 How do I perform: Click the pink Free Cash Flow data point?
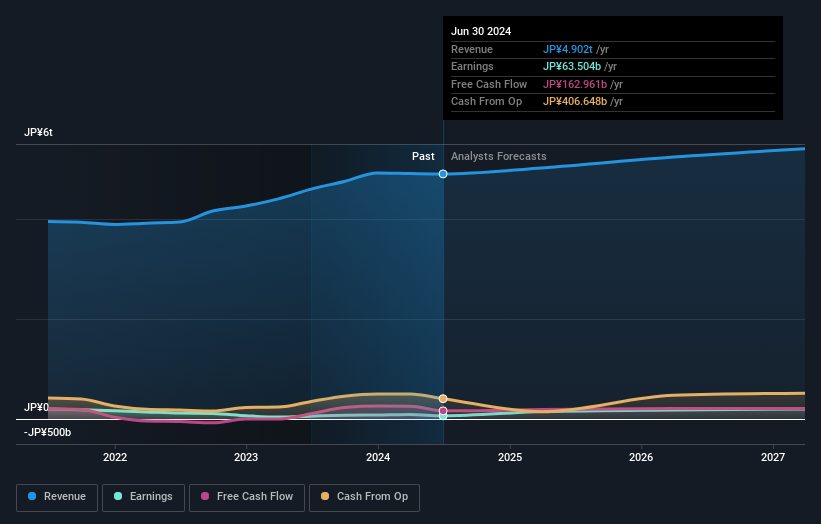pos(443,411)
